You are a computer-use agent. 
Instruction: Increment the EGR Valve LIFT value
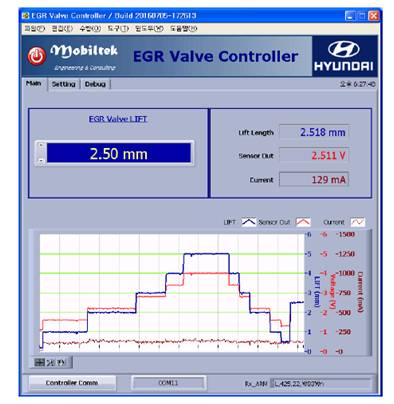[41, 145]
